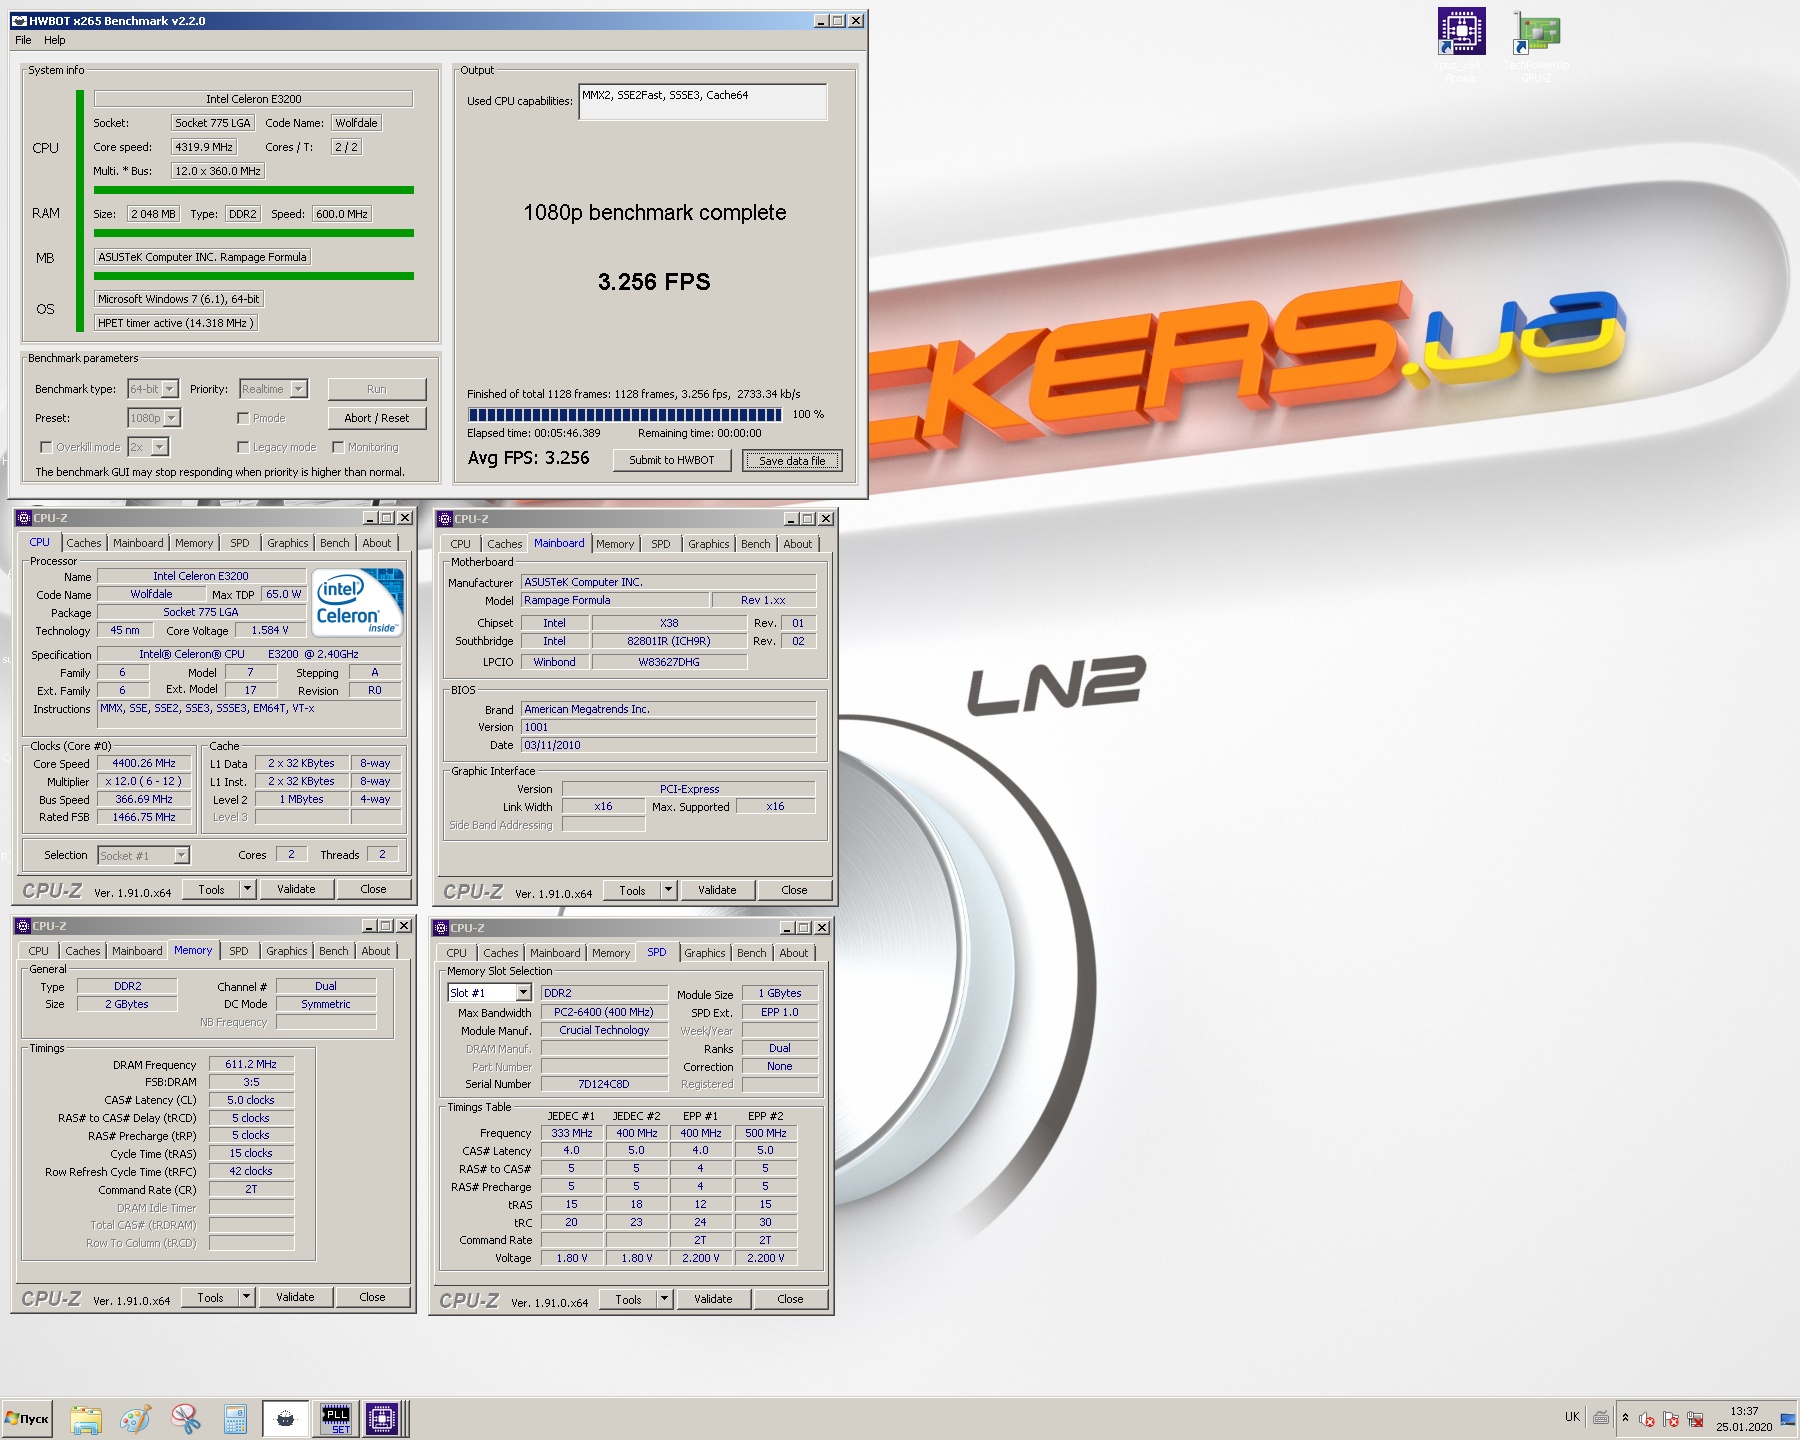Click the Save data file button

tap(792, 460)
